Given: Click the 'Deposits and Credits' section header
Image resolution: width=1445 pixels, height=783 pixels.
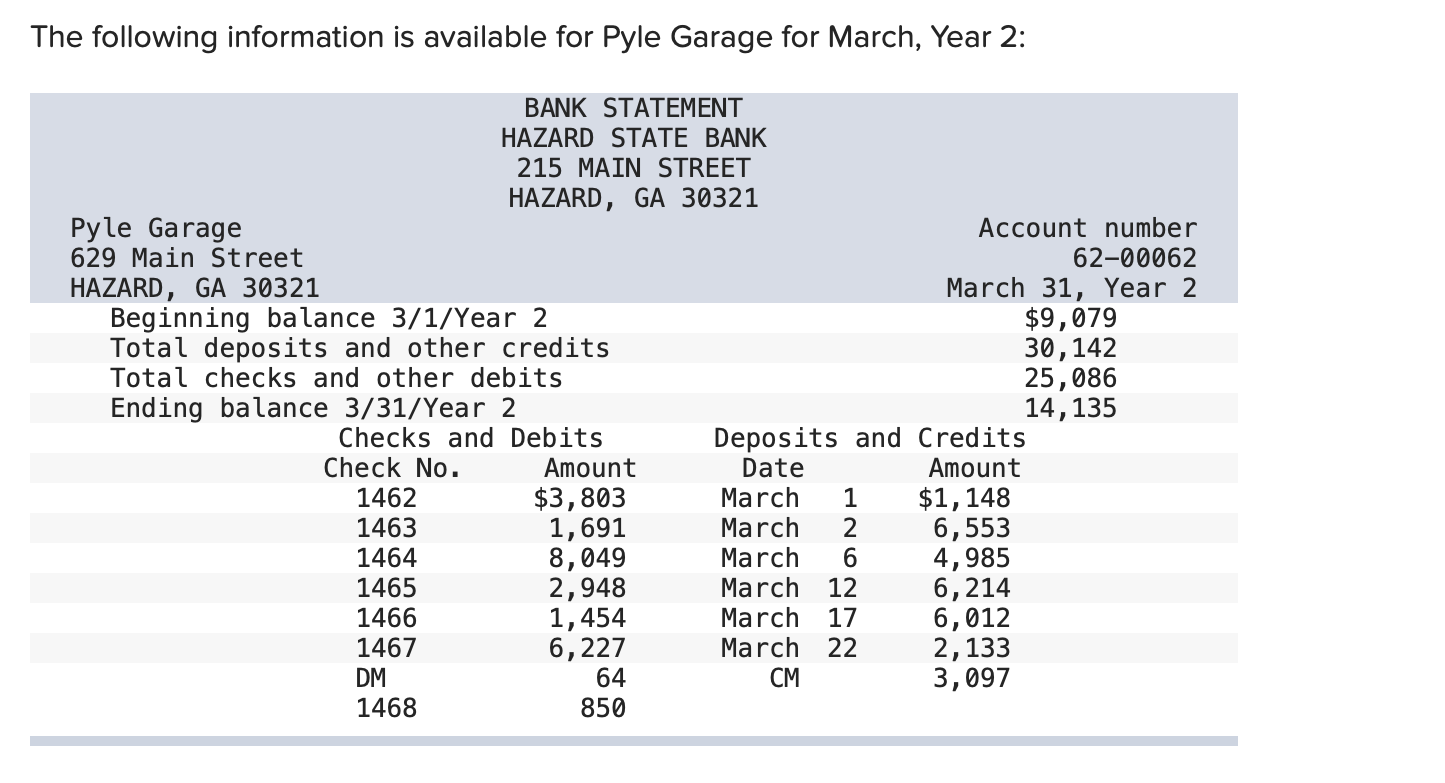Looking at the screenshot, I should coord(869,438).
